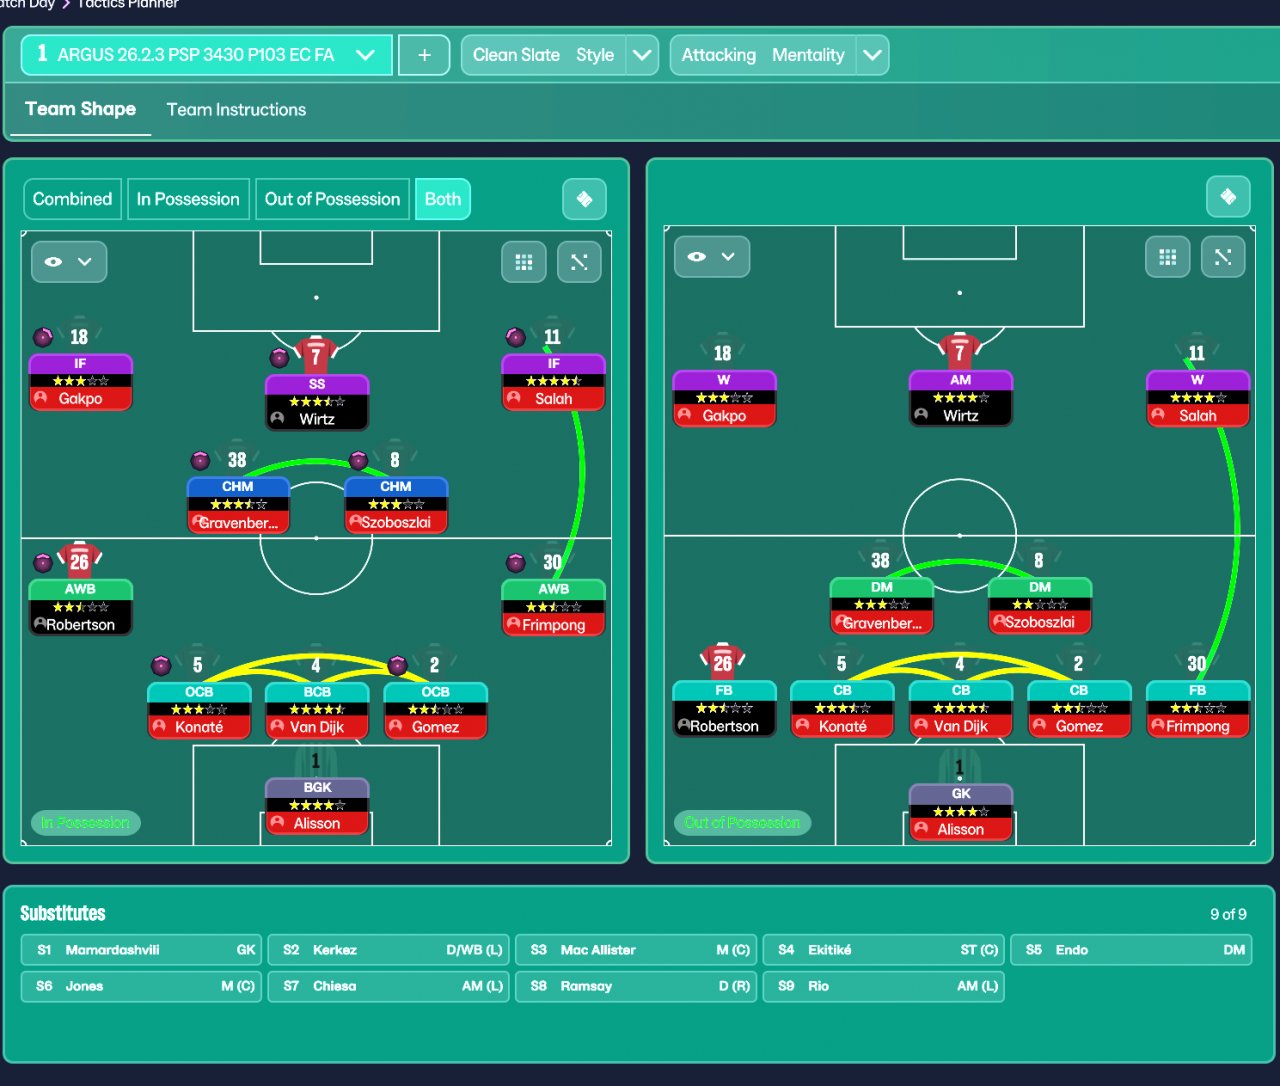Select Gakpo's IF role card on left pitch
This screenshot has height=1086, width=1280.
[80, 382]
